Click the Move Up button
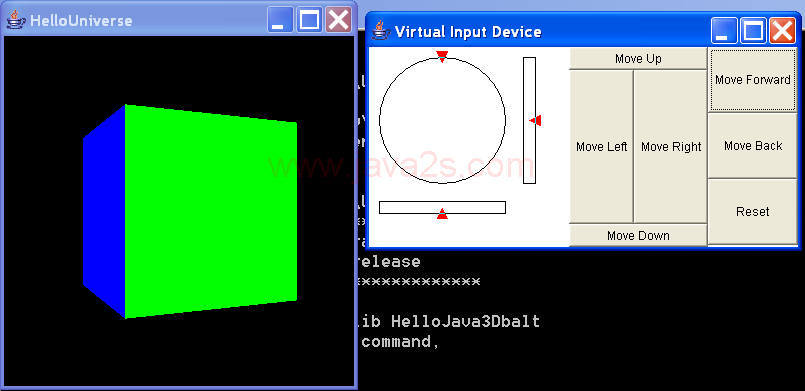Viewport: 805px width, 391px height. pos(638,58)
